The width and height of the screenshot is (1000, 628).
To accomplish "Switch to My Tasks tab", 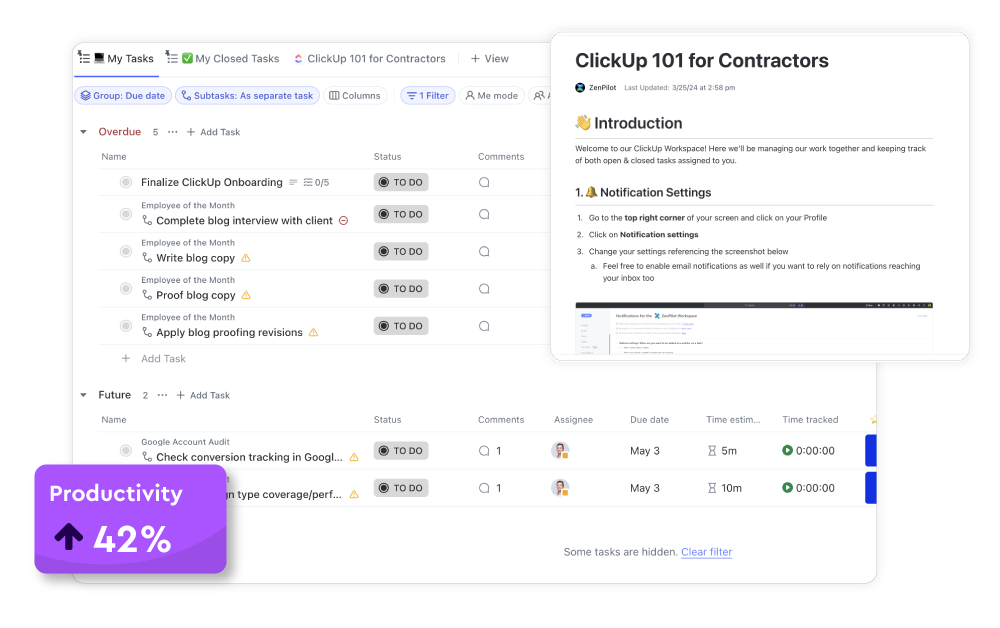I will click(116, 59).
